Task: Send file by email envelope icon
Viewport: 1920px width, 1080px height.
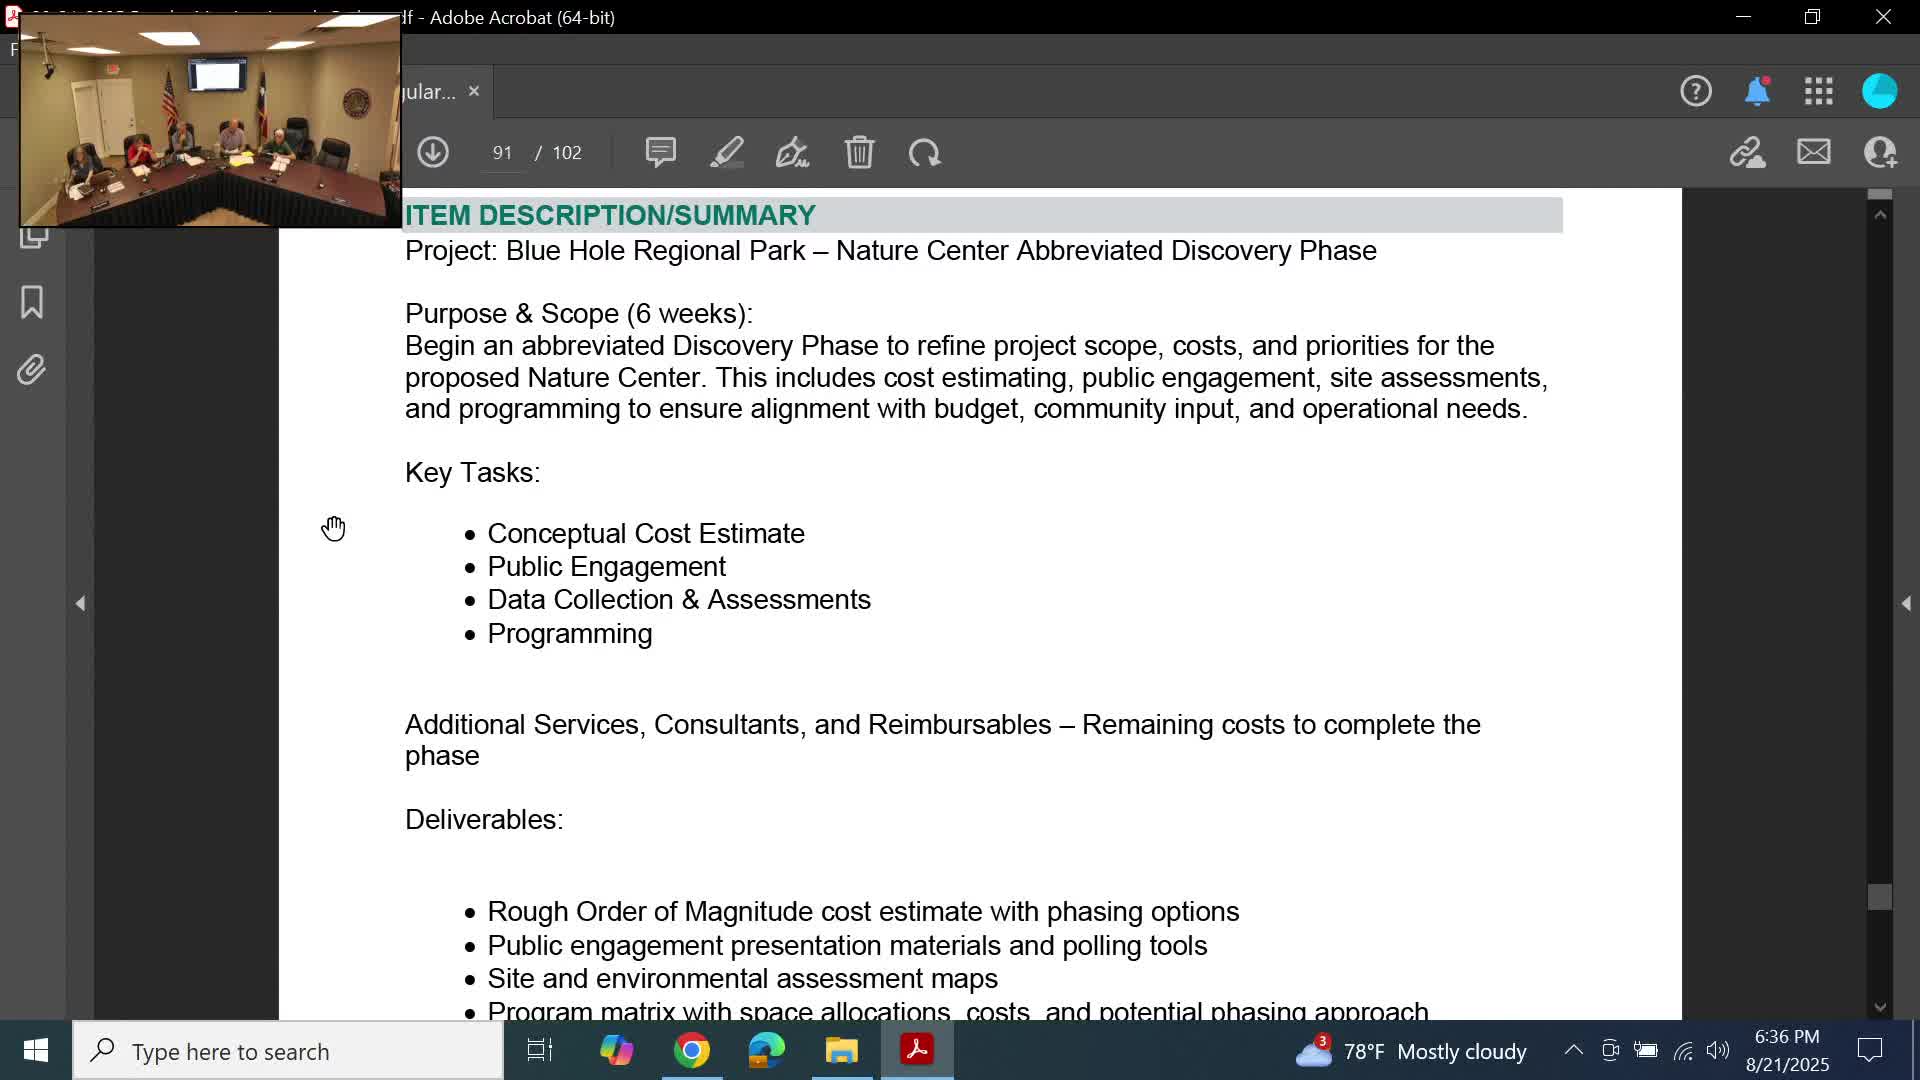Action: tap(1813, 152)
